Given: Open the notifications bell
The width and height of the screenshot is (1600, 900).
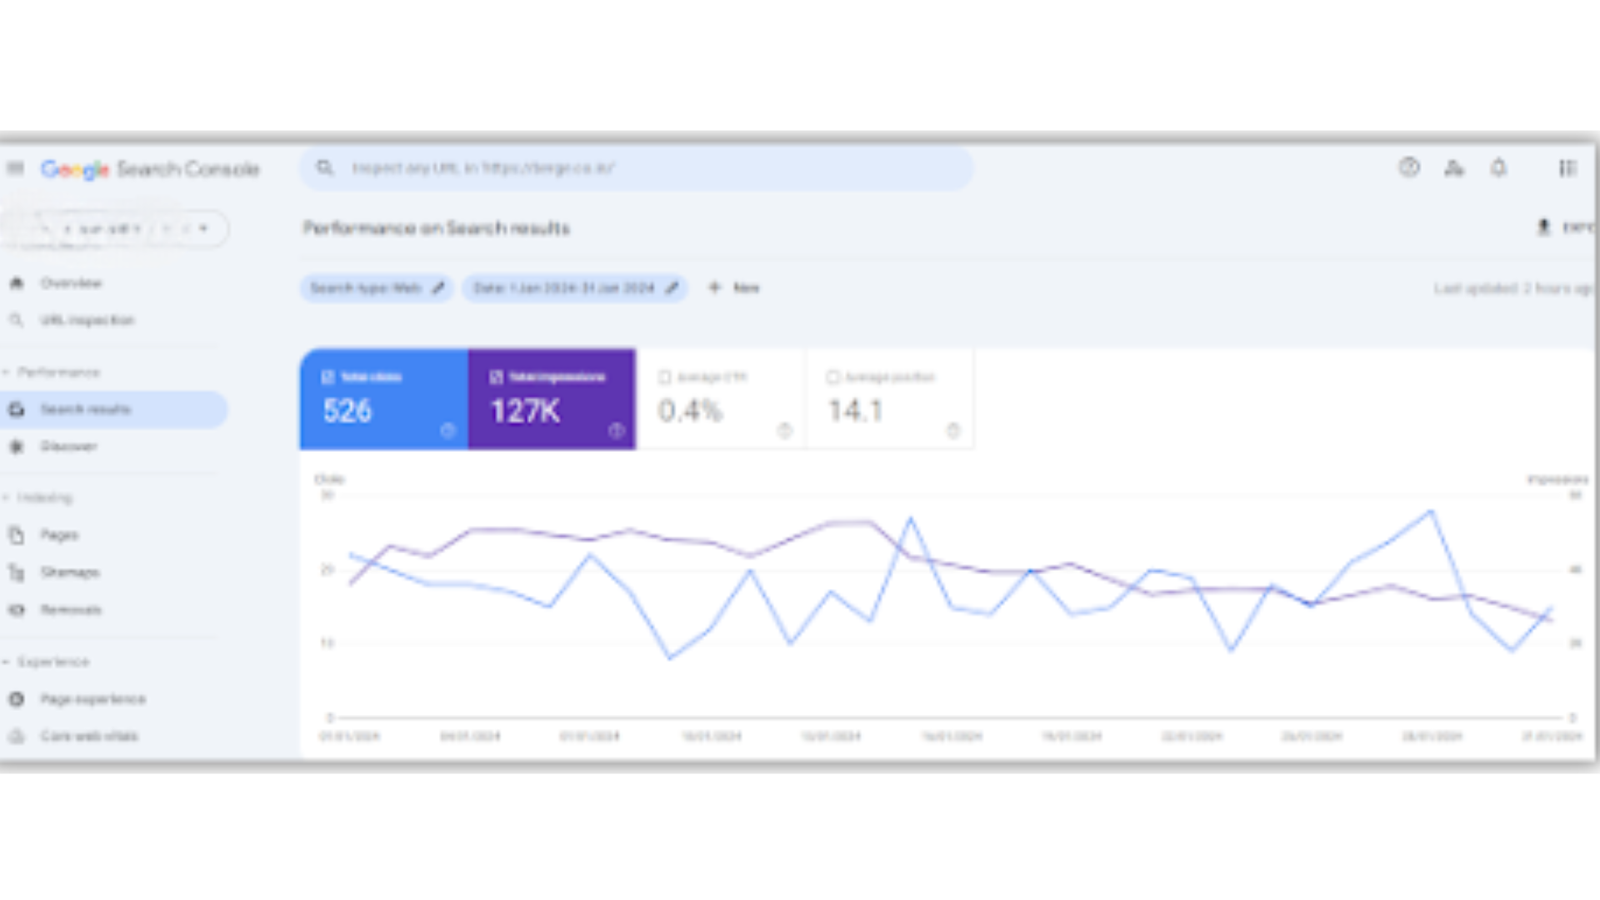Looking at the screenshot, I should coord(1498,168).
